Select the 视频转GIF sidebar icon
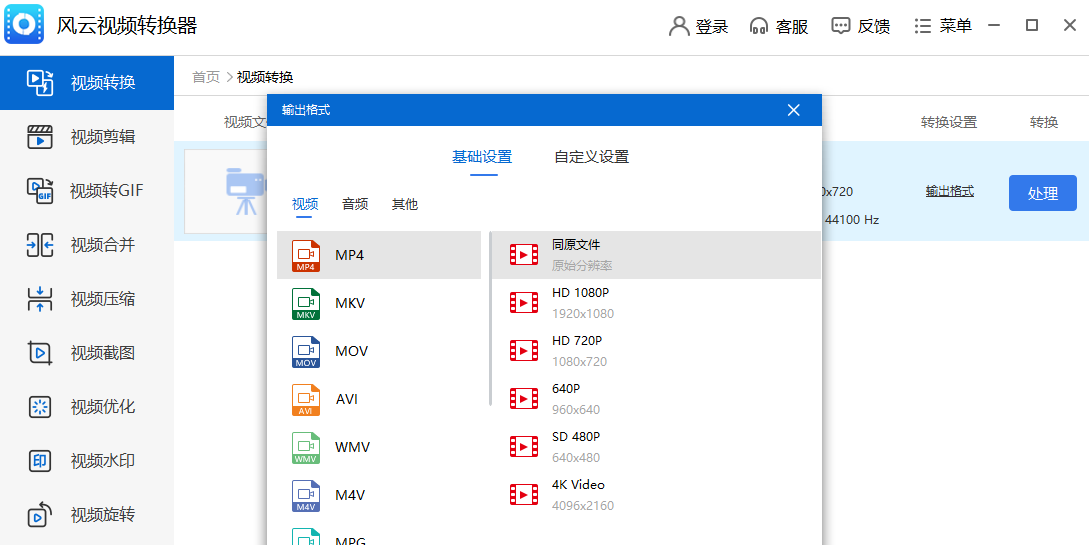1089x545 pixels. (39, 191)
